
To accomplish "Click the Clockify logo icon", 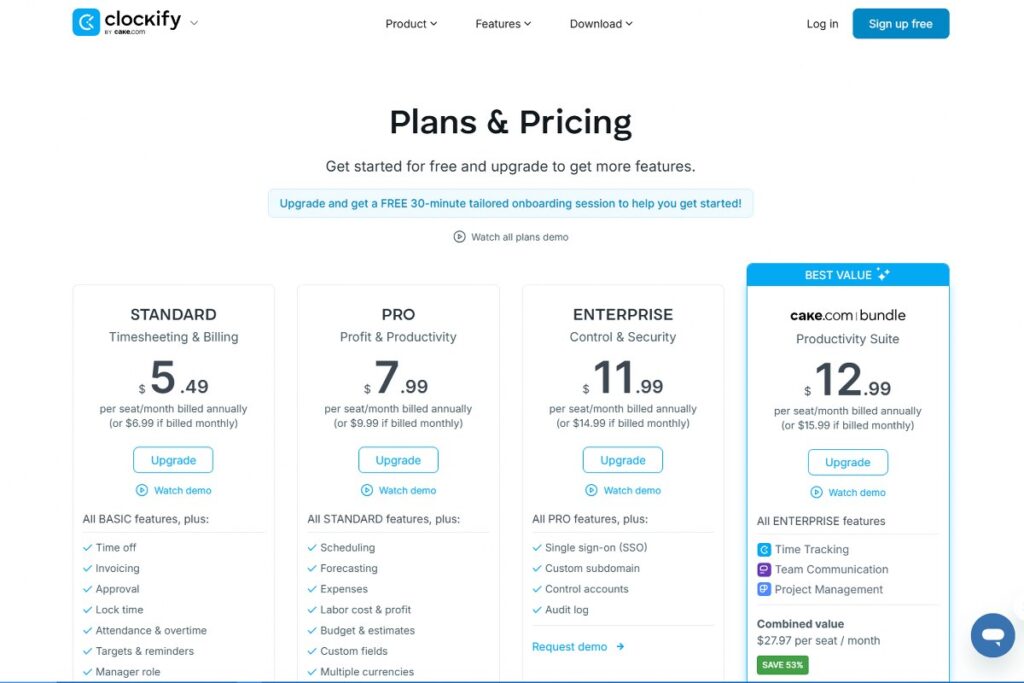I will 86,22.
